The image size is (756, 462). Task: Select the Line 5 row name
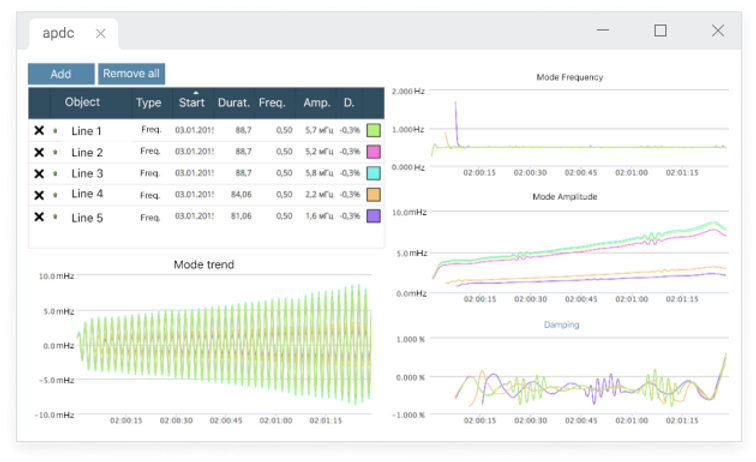click(x=87, y=217)
